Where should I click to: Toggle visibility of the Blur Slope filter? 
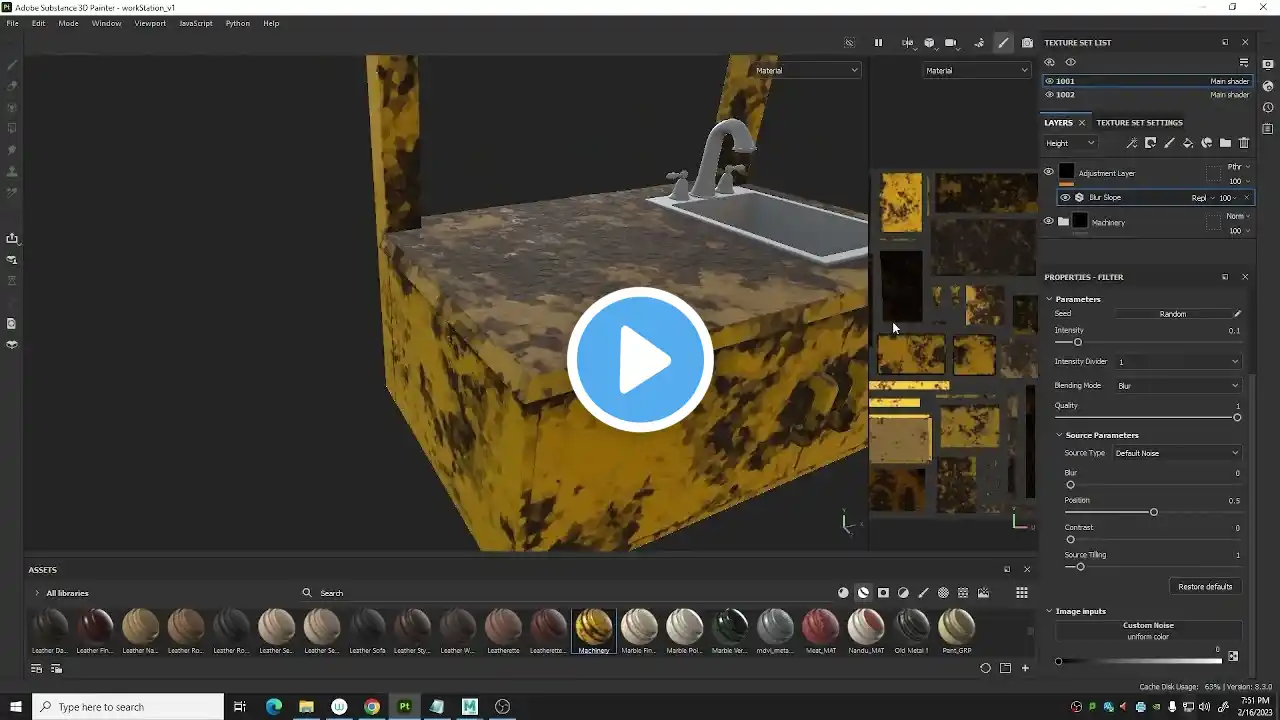click(x=1065, y=198)
